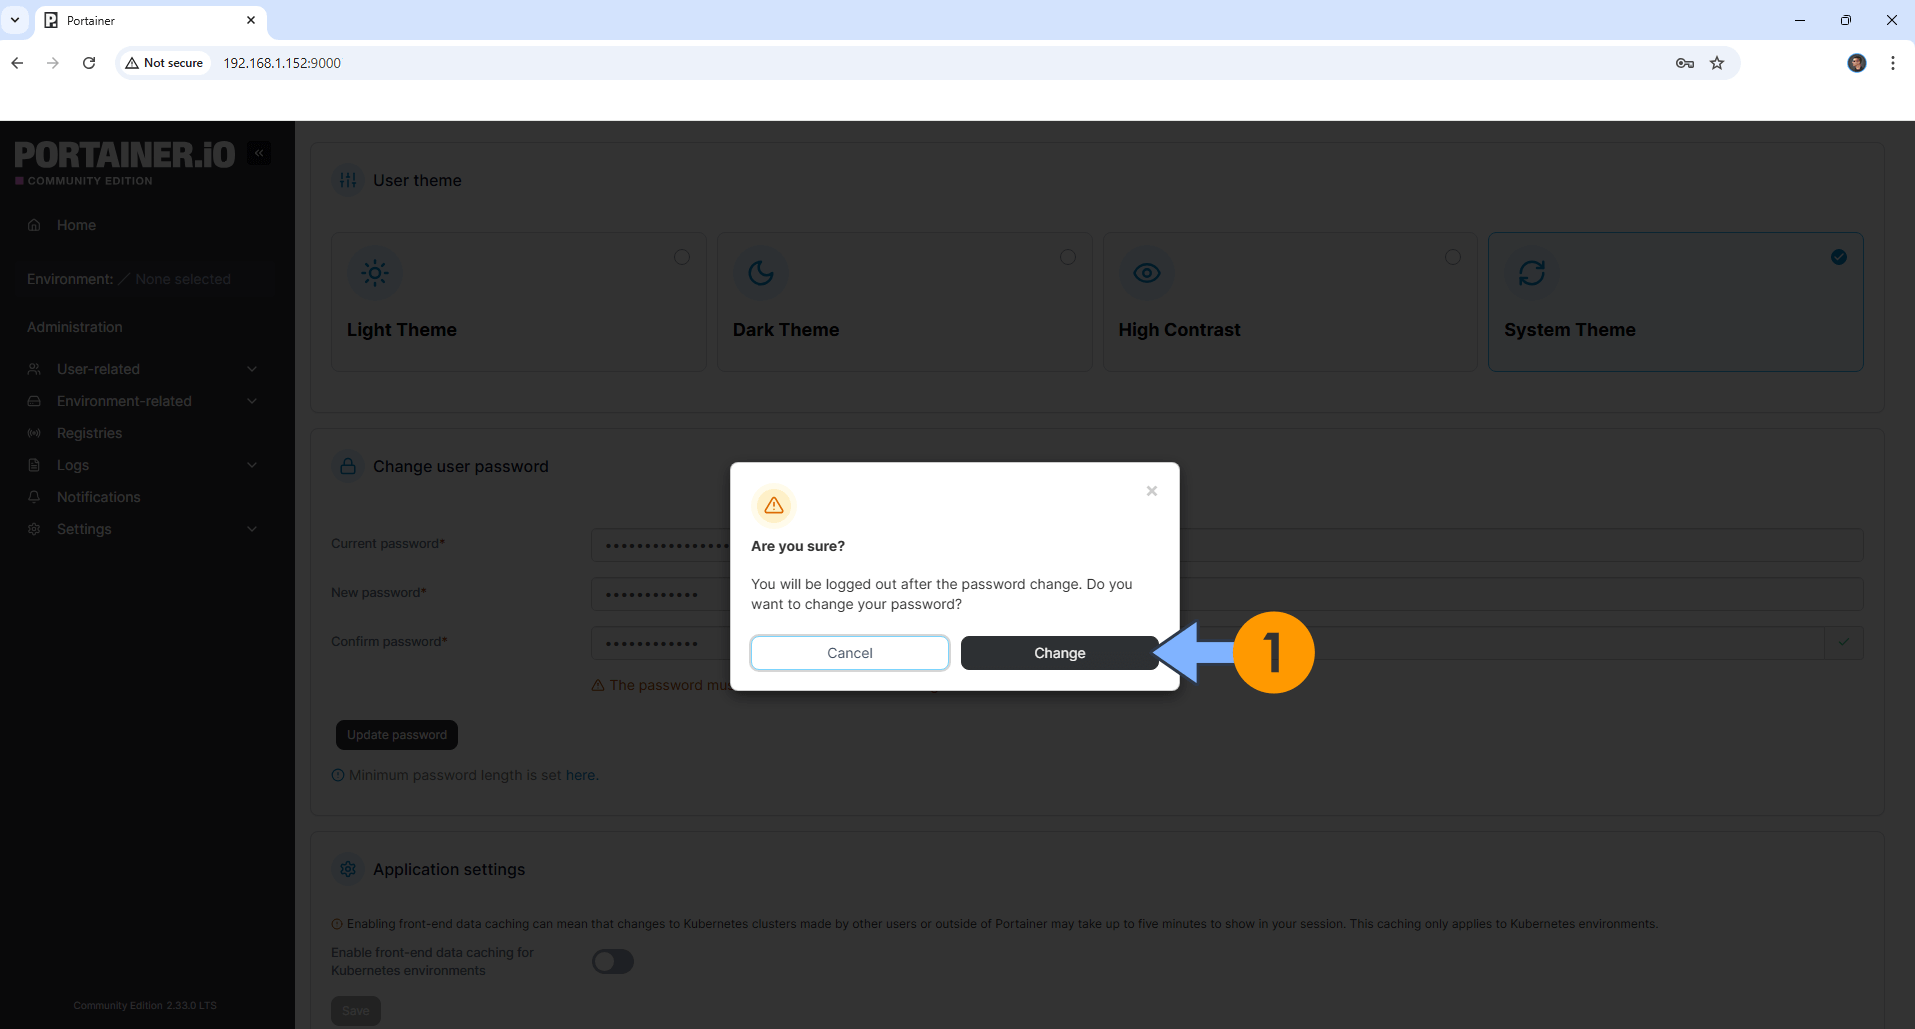Enable front-end data caching for Kubernetes
Viewport: 1915px width, 1029px height.
[x=612, y=961]
